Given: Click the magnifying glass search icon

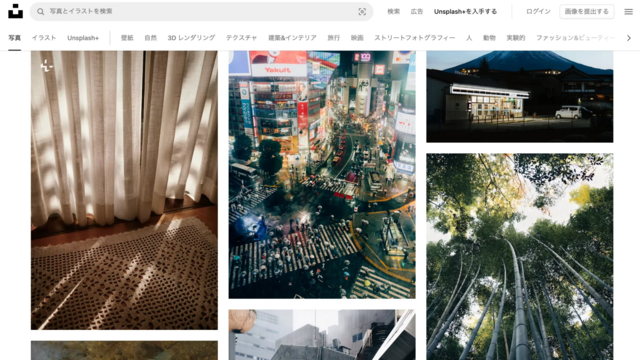Looking at the screenshot, I should click(40, 11).
